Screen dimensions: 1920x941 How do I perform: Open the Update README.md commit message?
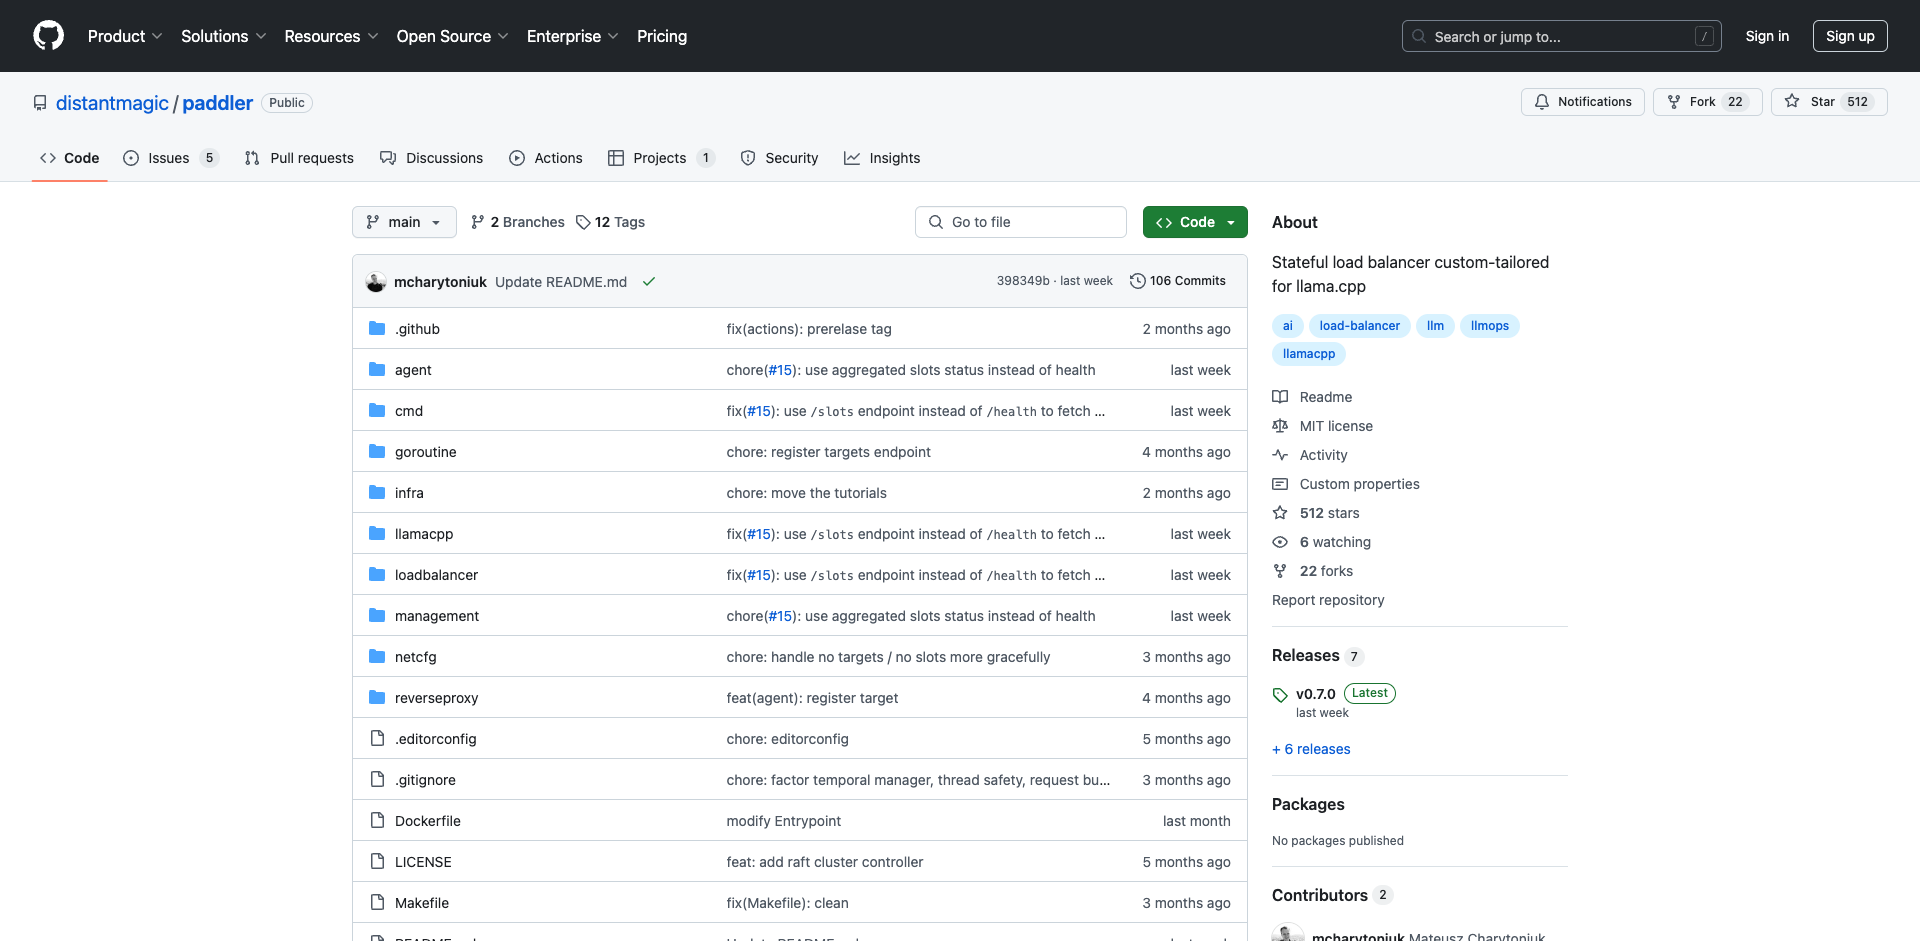pyautogui.click(x=561, y=282)
